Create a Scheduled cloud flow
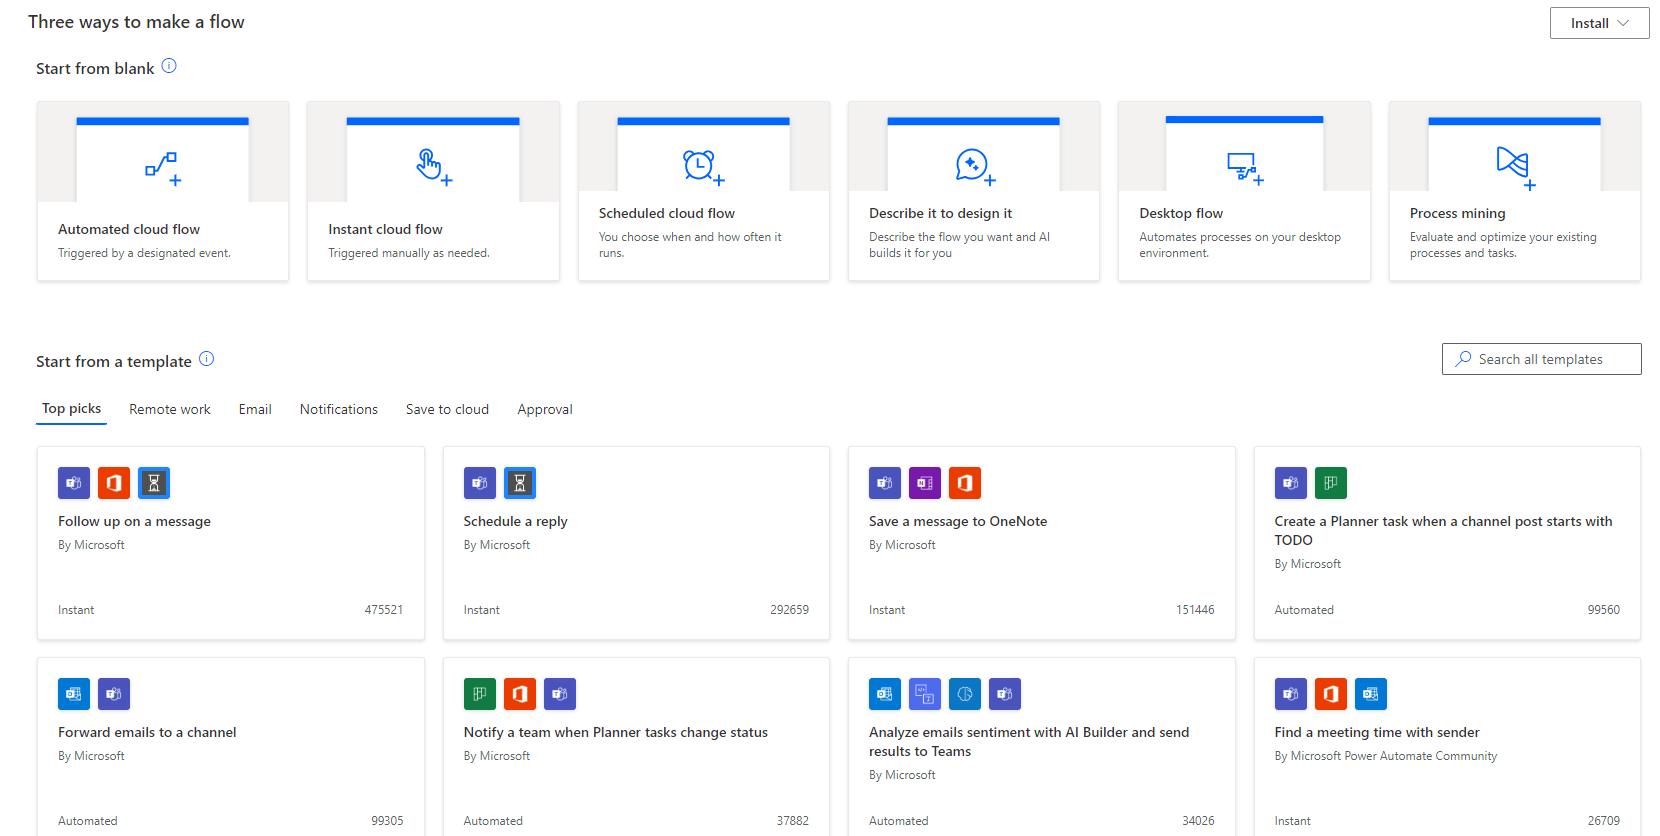 703,191
